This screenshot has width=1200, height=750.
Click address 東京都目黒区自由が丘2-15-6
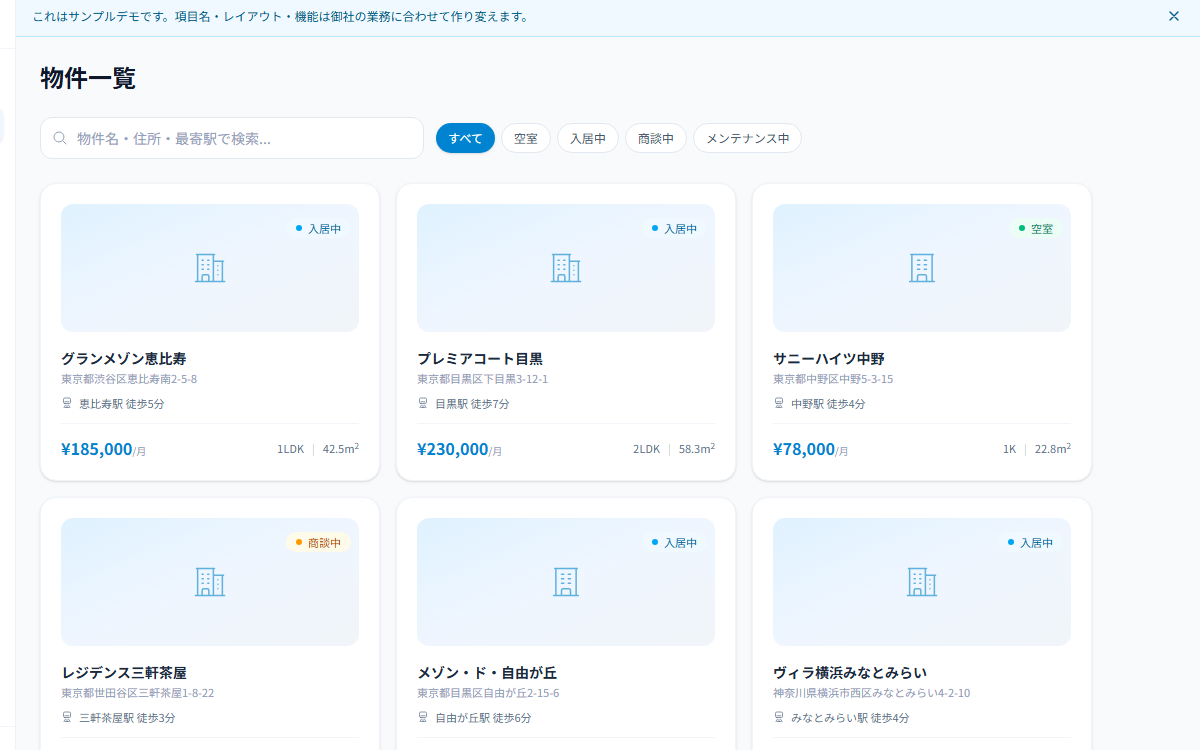[488, 694]
